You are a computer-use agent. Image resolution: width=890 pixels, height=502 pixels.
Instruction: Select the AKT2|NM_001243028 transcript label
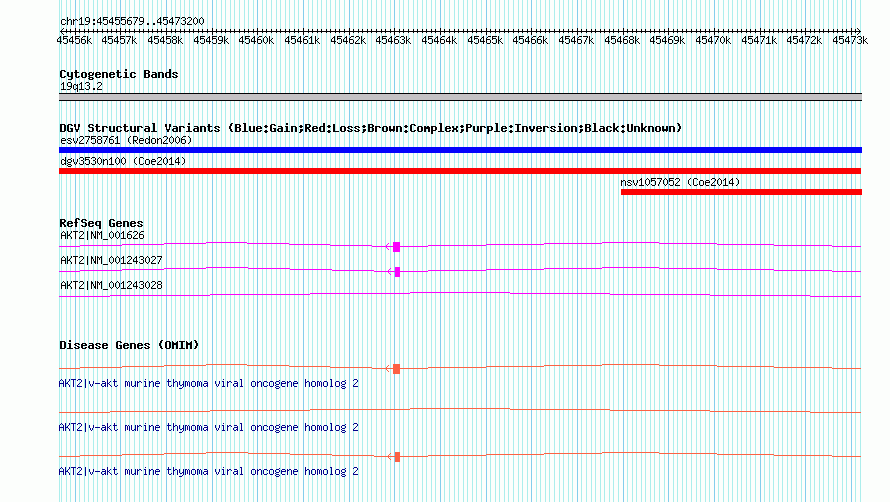coord(111,286)
